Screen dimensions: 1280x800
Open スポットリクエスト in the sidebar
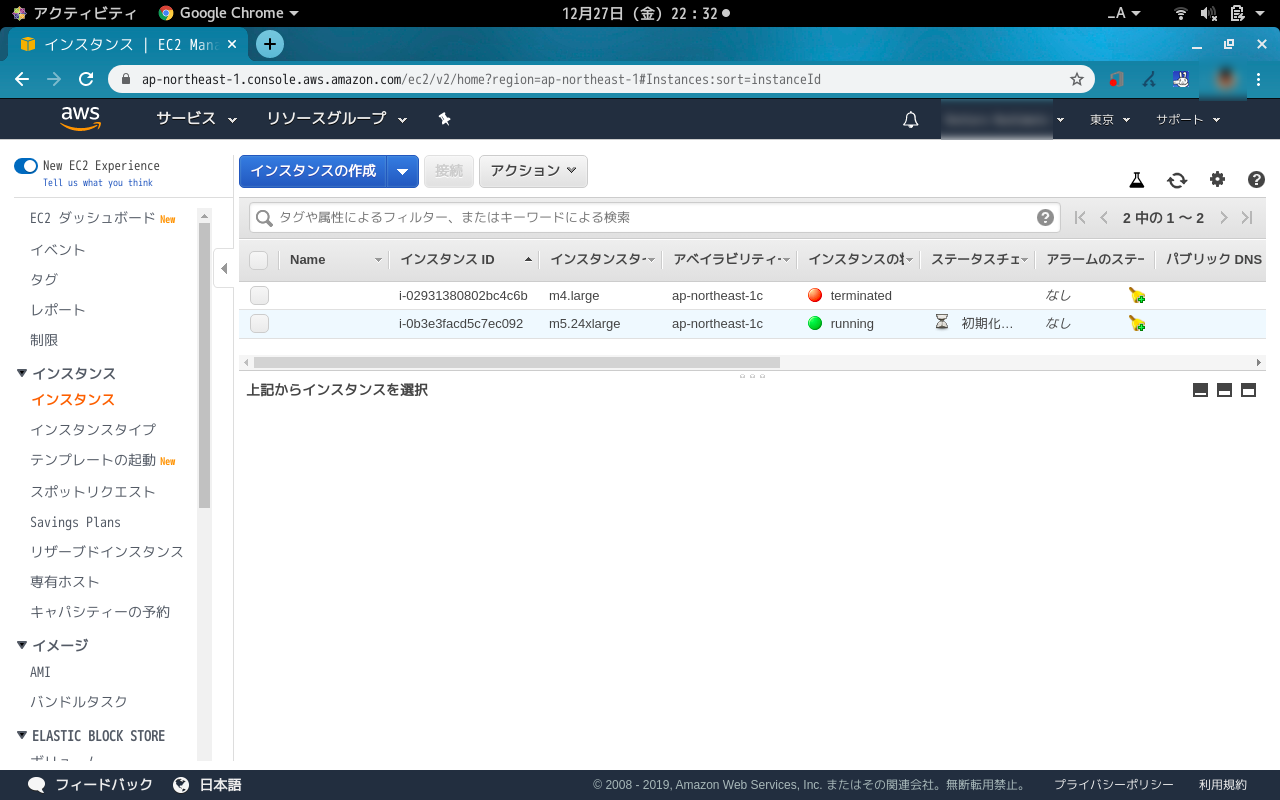pos(93,492)
